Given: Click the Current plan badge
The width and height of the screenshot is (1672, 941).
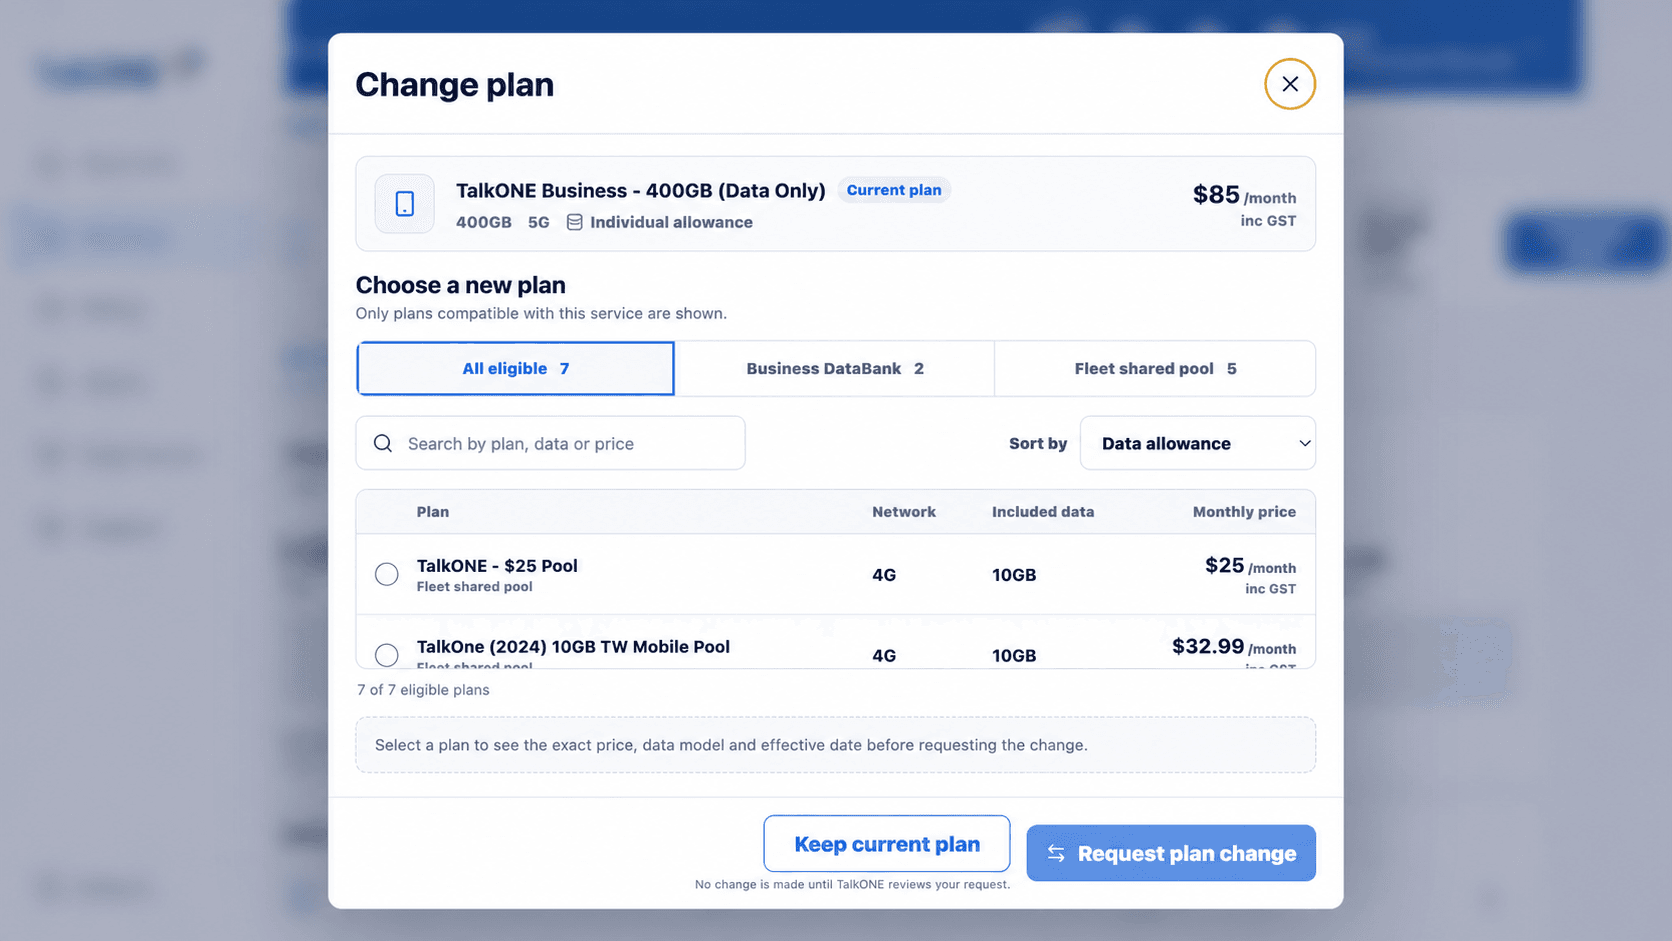Looking at the screenshot, I should [894, 190].
